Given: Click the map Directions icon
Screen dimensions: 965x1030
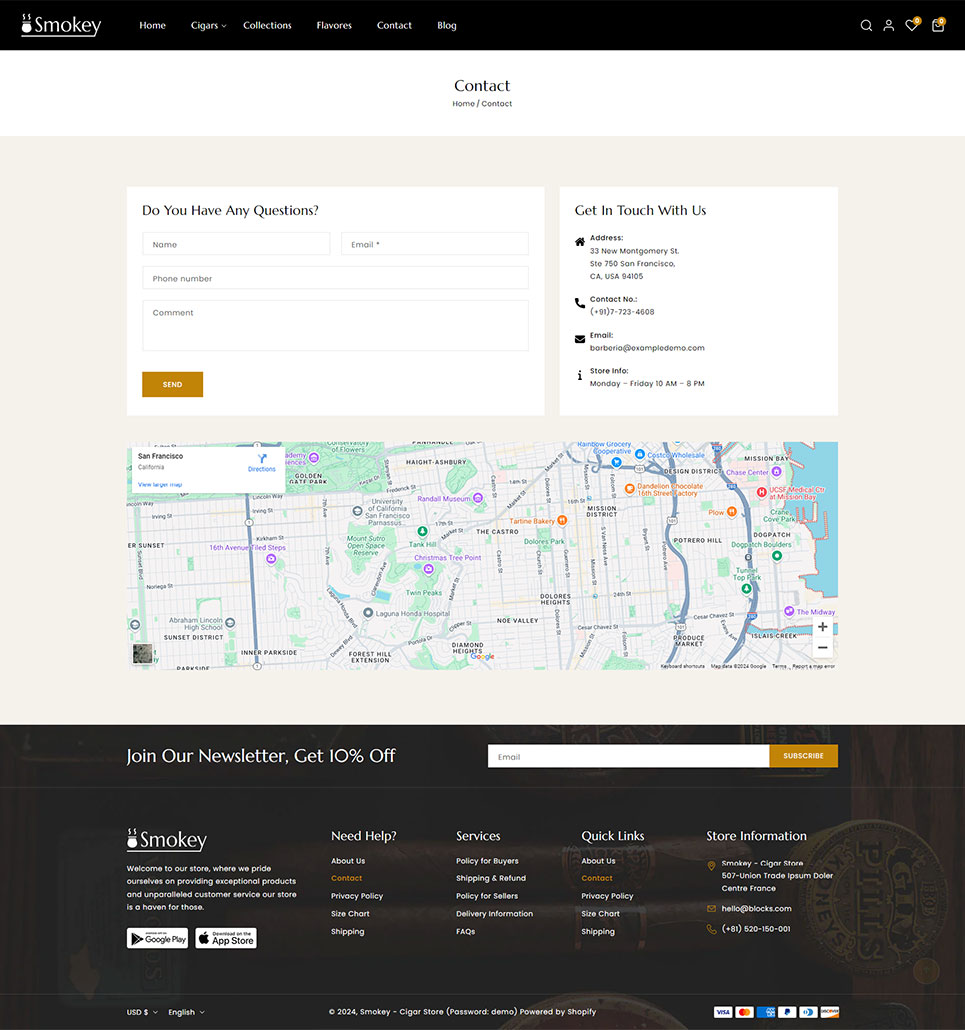Looking at the screenshot, I should [x=262, y=459].
